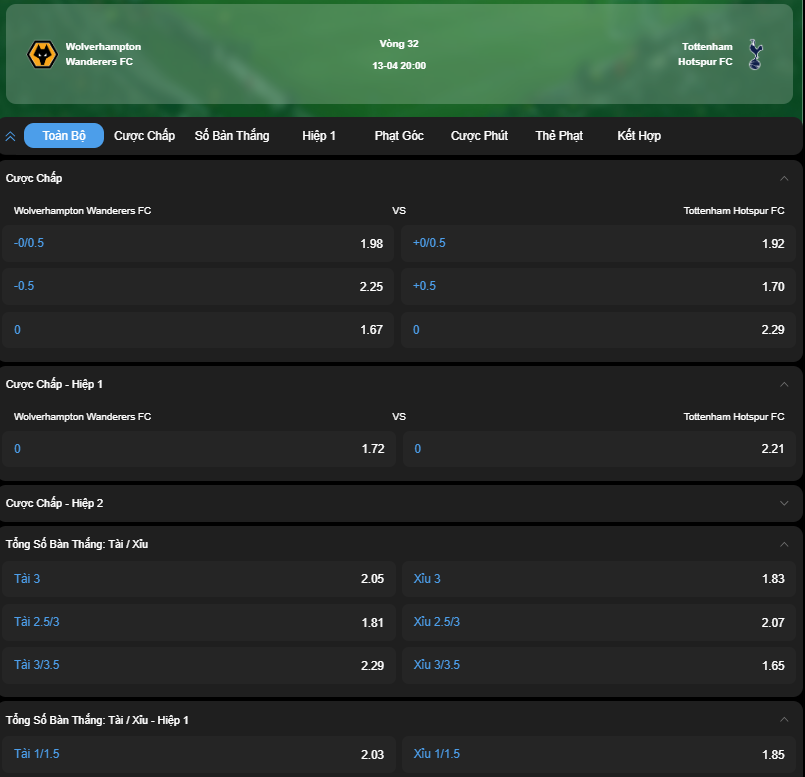Choose Xỉu 3/3.5 at 1.65
Screen dimensions: 805x777
click(x=599, y=666)
